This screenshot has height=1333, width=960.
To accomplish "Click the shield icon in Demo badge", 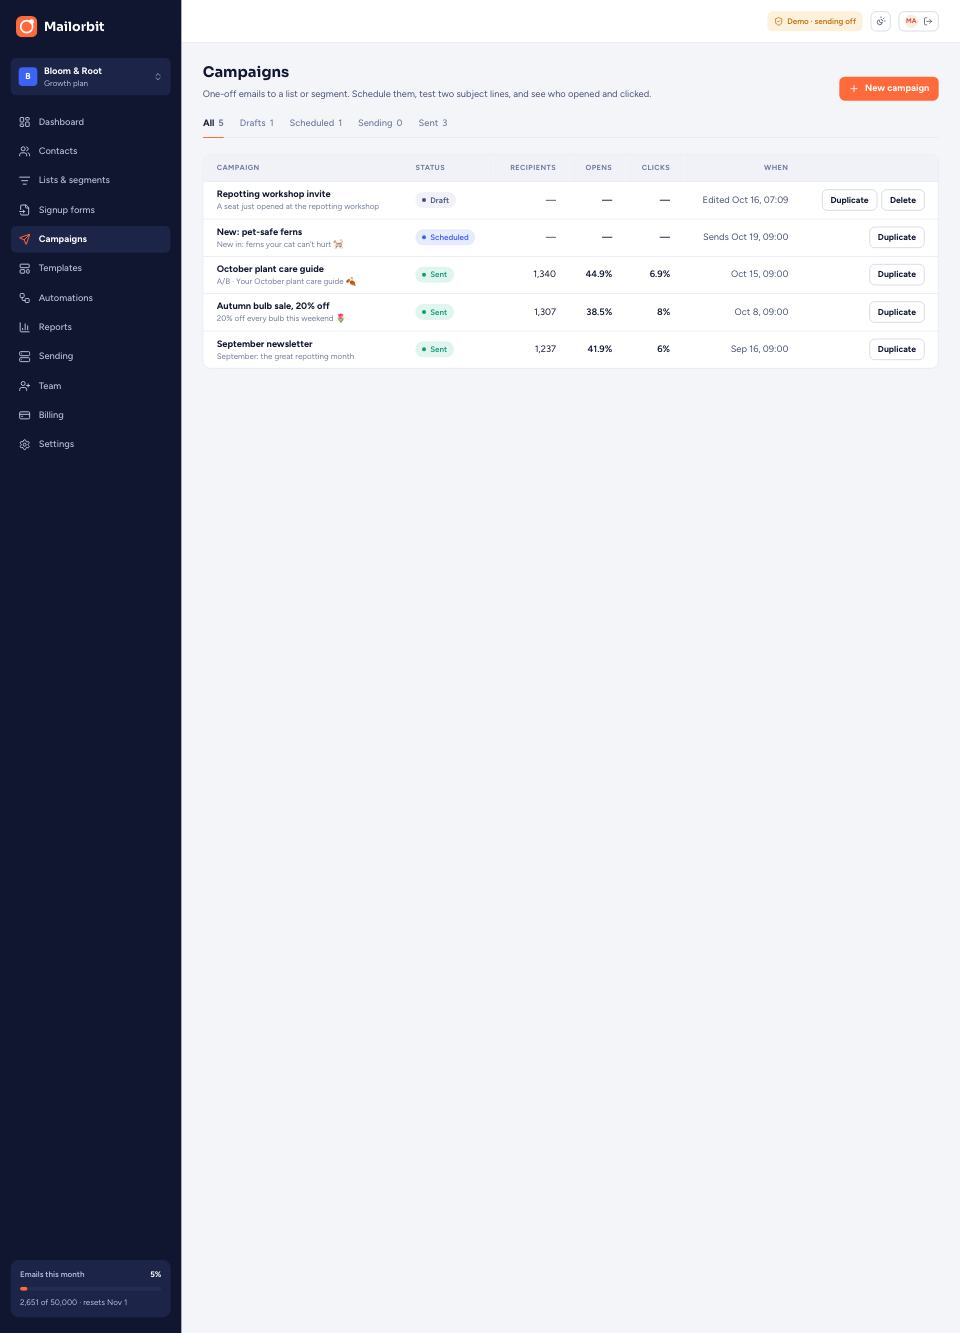I will pyautogui.click(x=779, y=21).
